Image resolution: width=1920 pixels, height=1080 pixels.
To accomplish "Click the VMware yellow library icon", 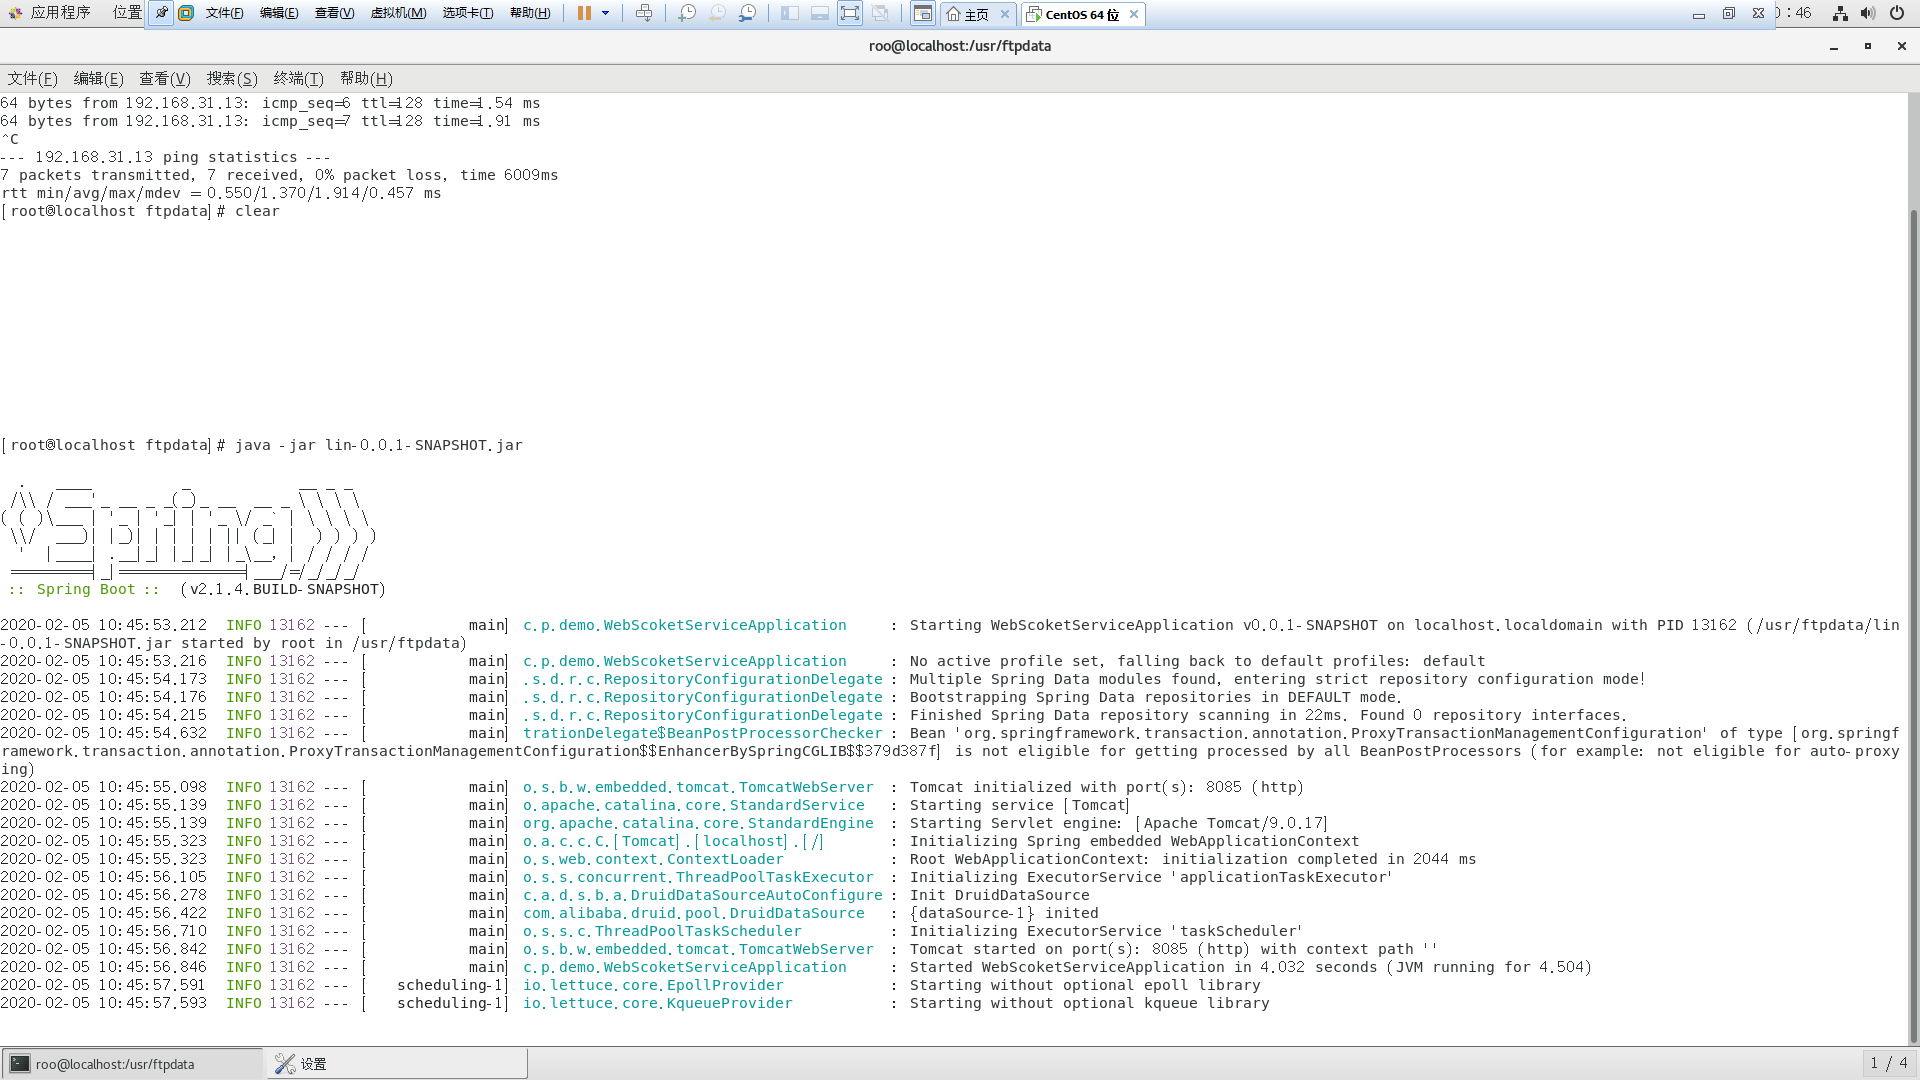I will [x=186, y=13].
